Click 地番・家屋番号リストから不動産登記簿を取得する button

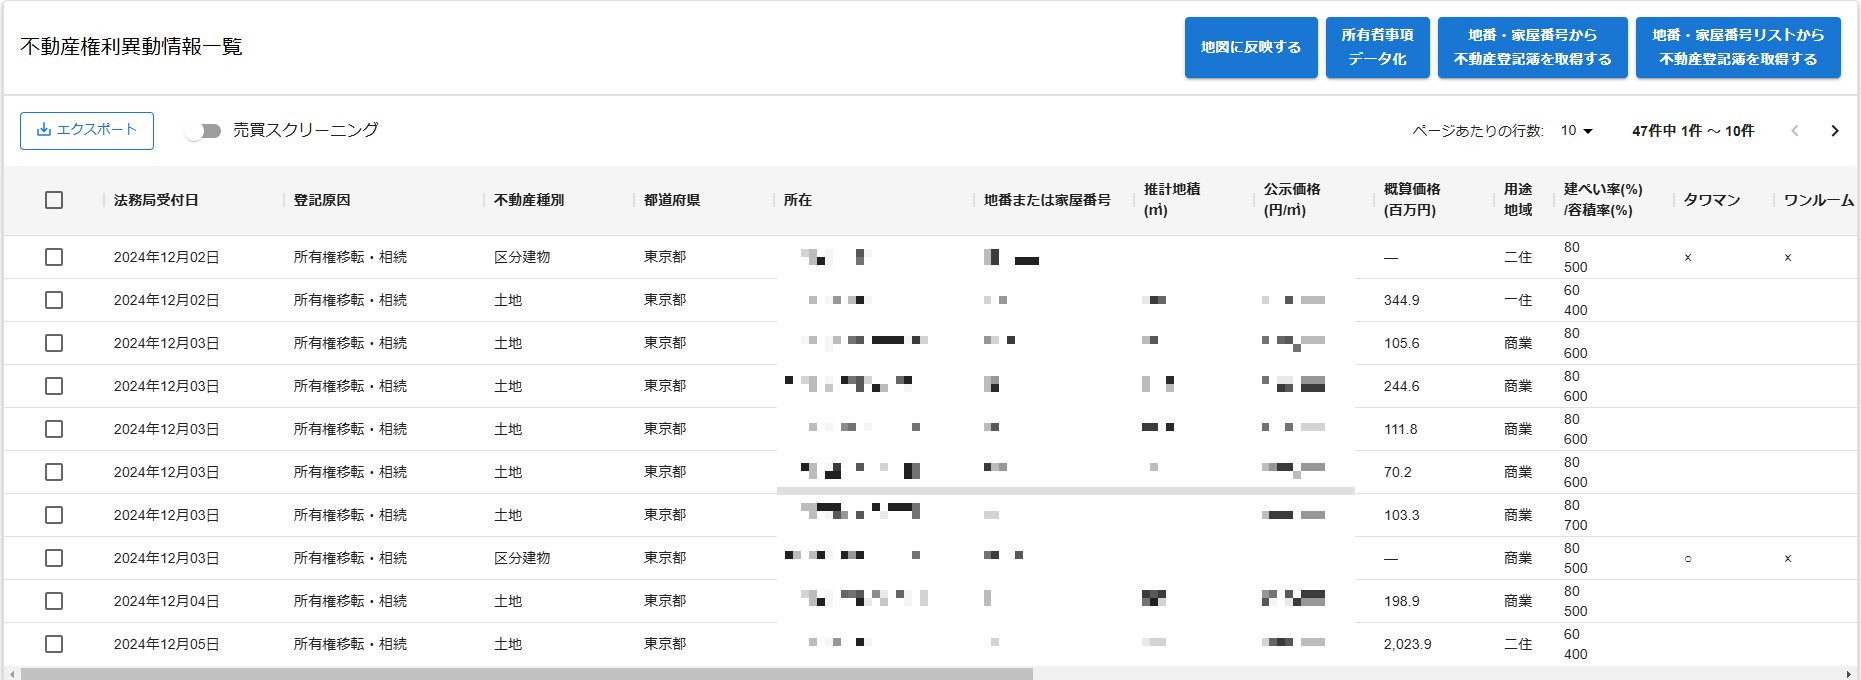pyautogui.click(x=1738, y=47)
